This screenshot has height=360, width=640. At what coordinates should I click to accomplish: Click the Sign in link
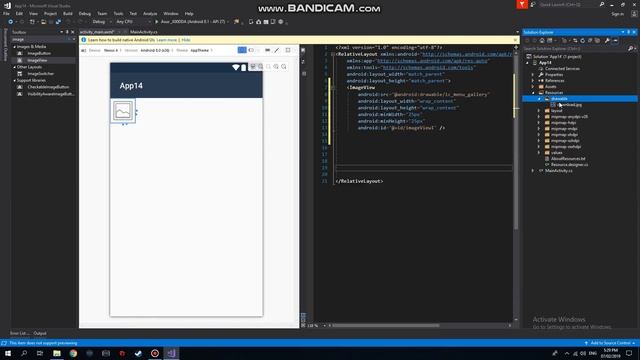coord(618,14)
